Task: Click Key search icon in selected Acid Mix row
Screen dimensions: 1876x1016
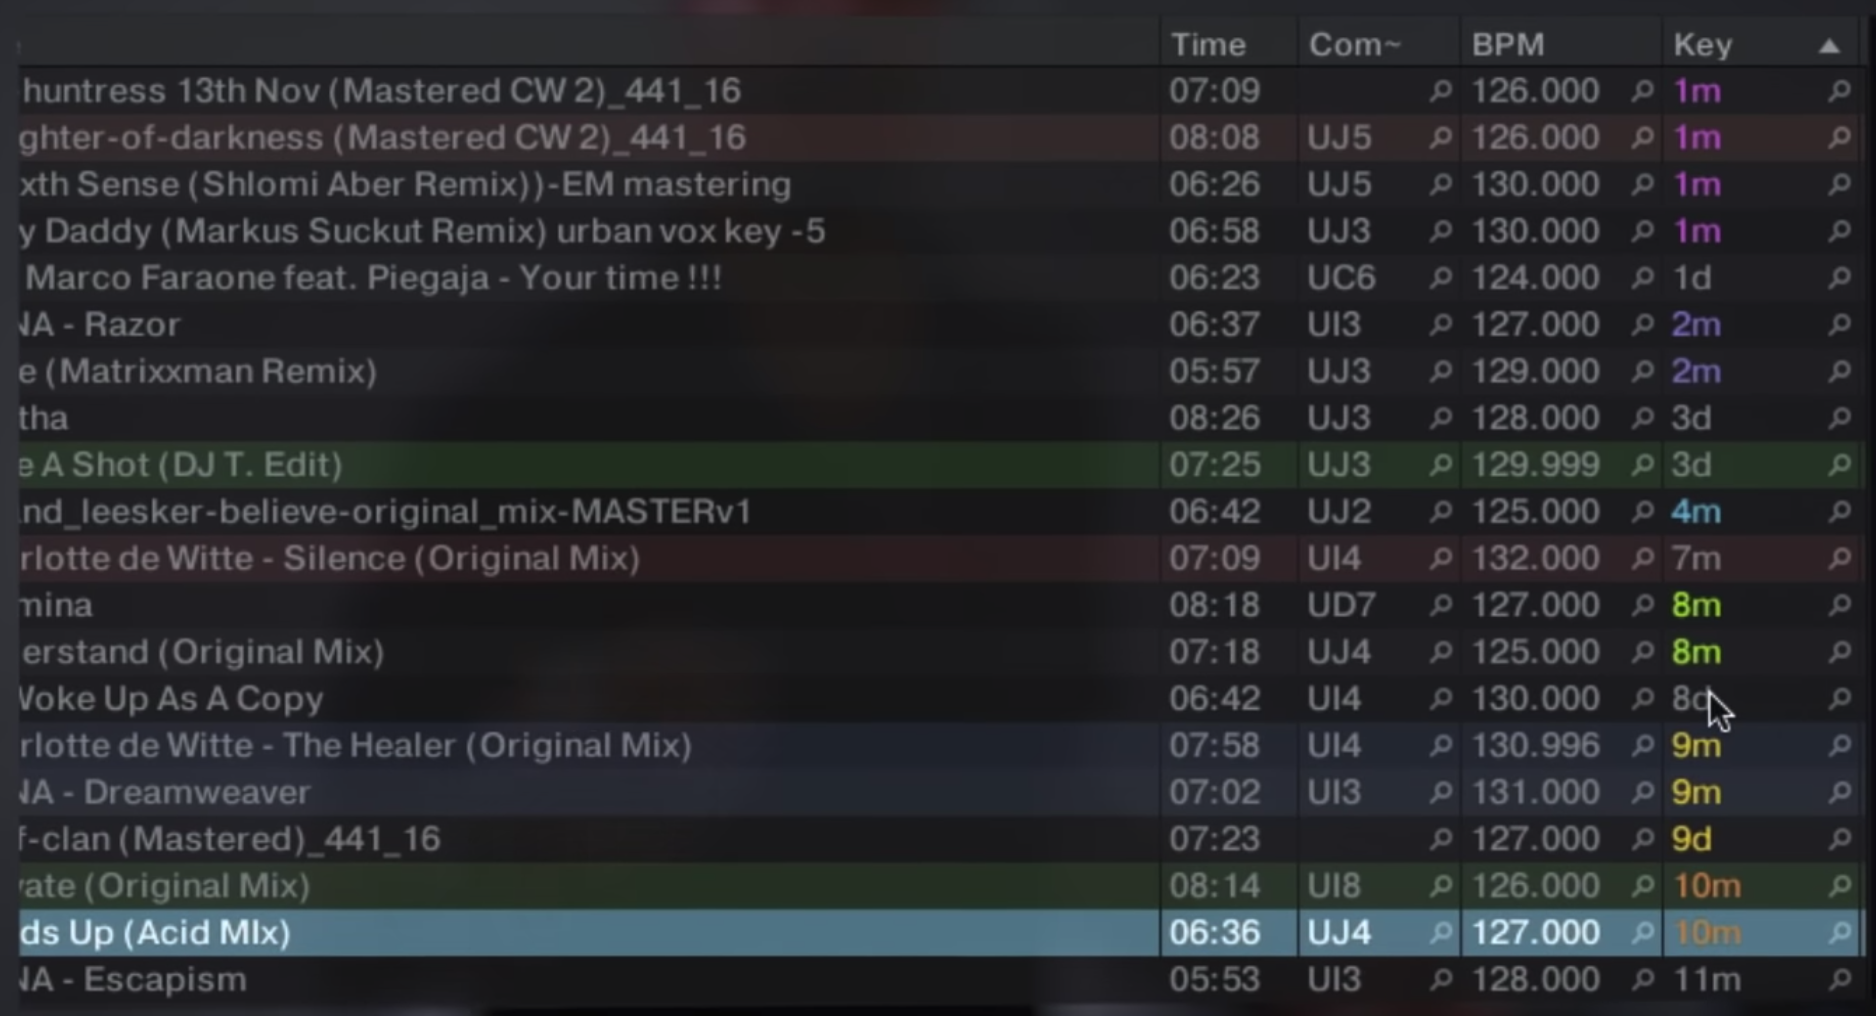Action: pos(1838,933)
